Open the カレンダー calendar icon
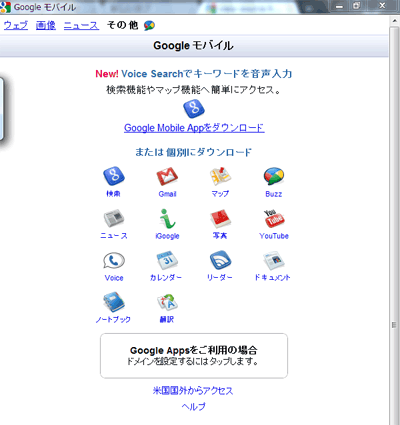 coord(167,260)
